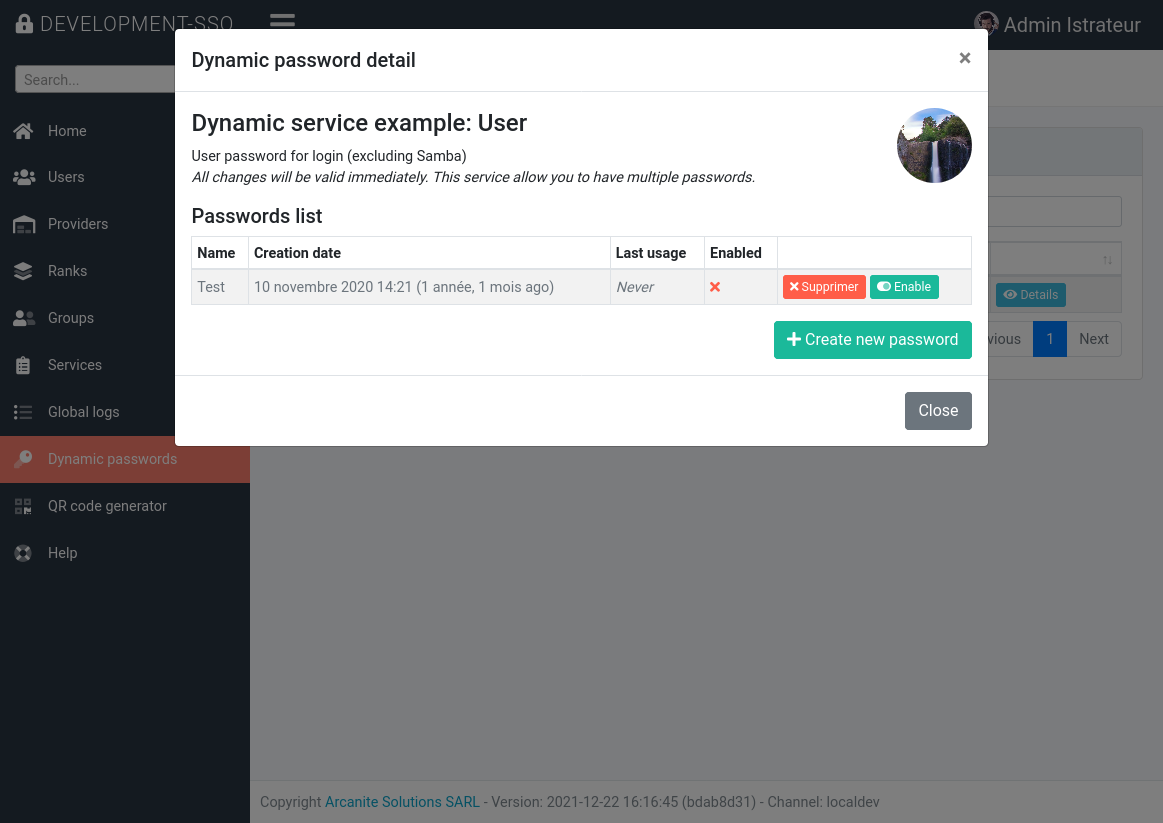
Task: Open Global logs list icon
Action: pyautogui.click(x=23, y=412)
